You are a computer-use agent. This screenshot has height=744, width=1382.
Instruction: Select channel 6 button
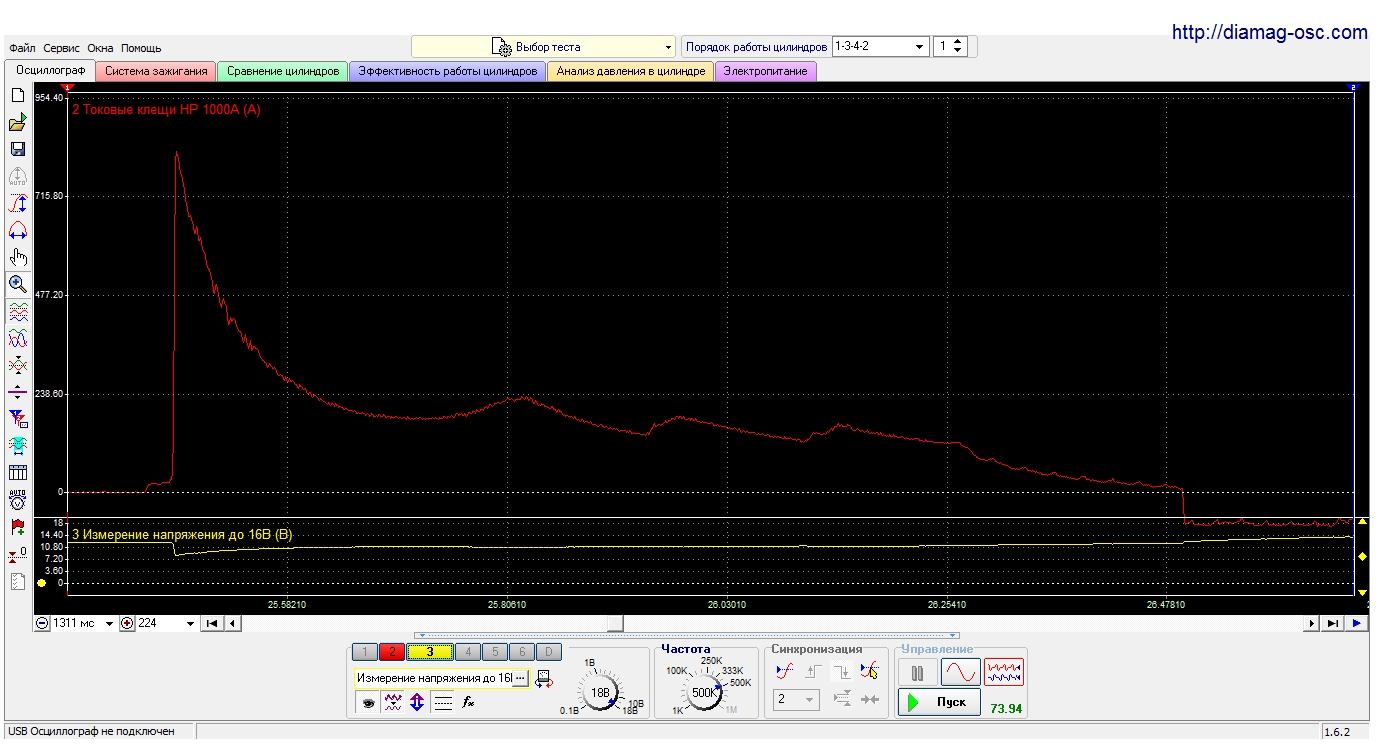click(x=521, y=652)
